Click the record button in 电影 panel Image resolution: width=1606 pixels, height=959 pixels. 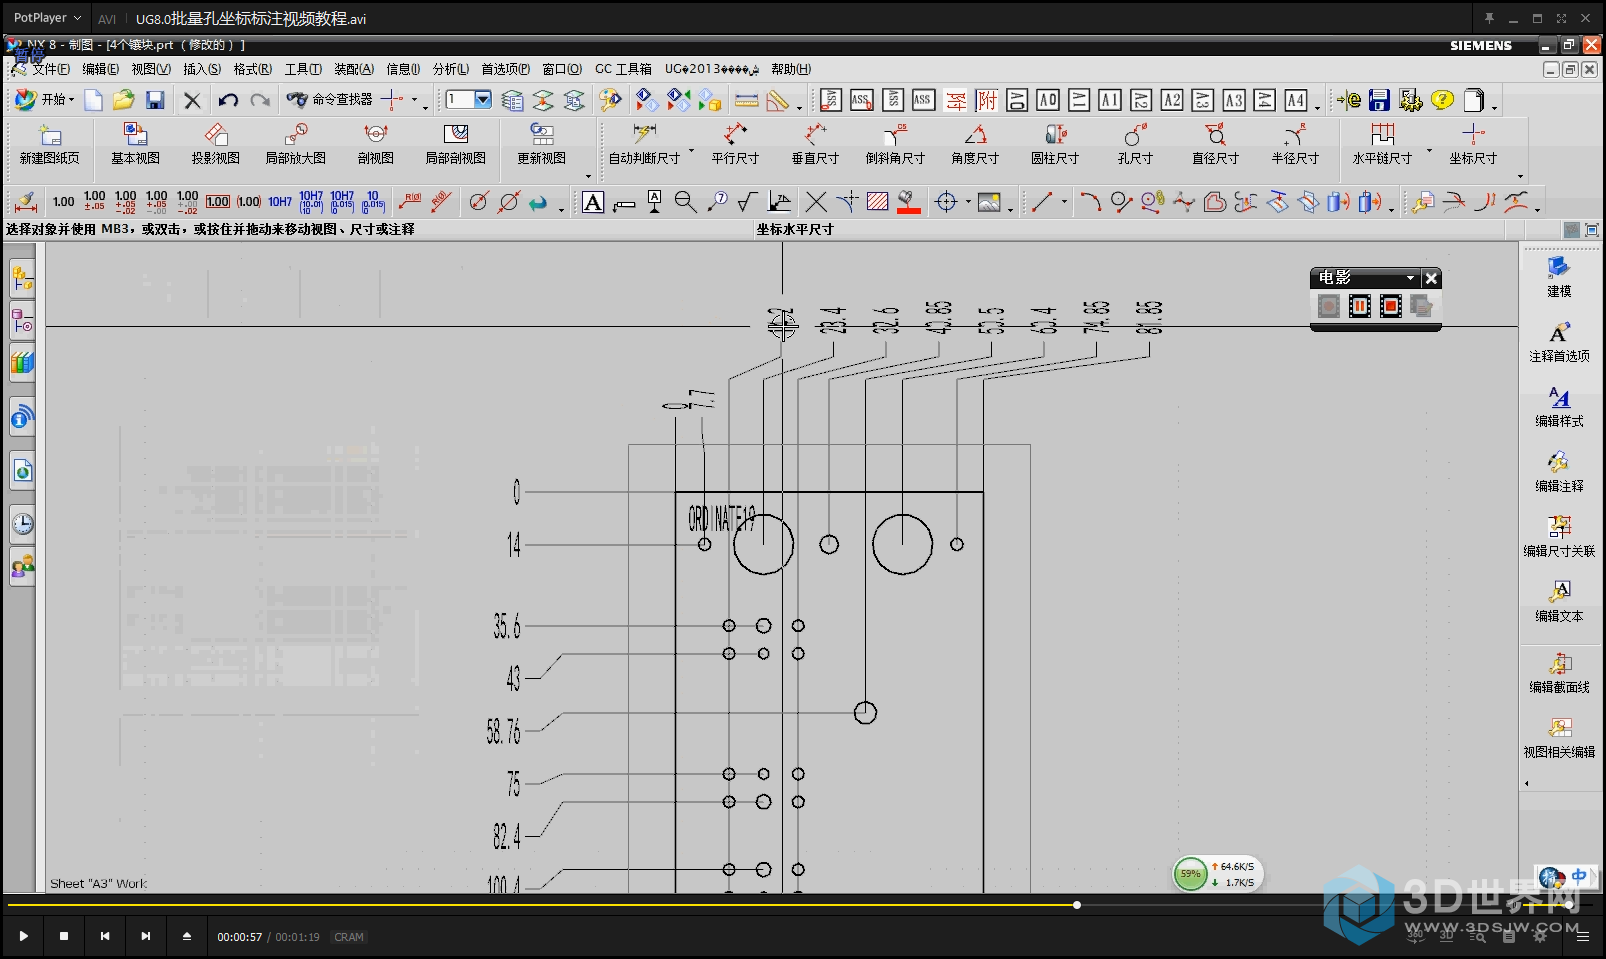(x=1329, y=306)
